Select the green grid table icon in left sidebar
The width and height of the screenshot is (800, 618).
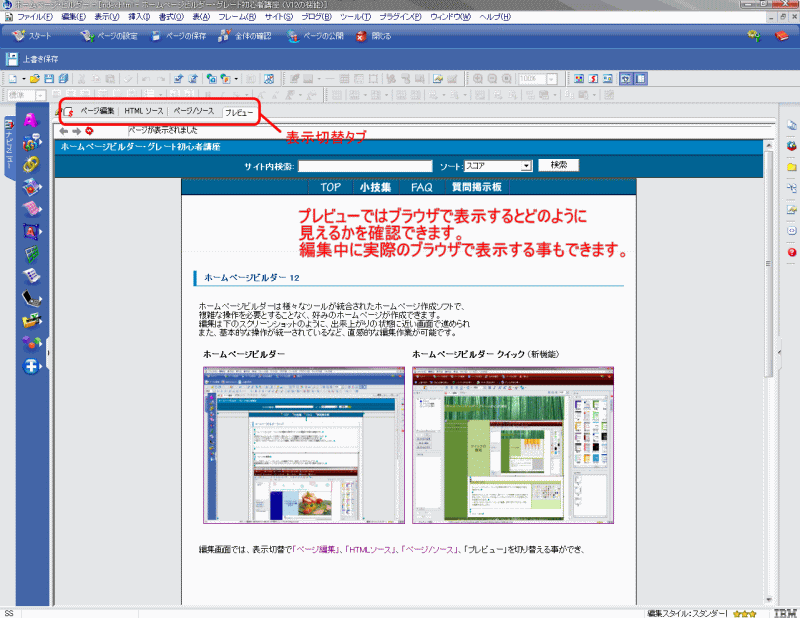point(31,254)
